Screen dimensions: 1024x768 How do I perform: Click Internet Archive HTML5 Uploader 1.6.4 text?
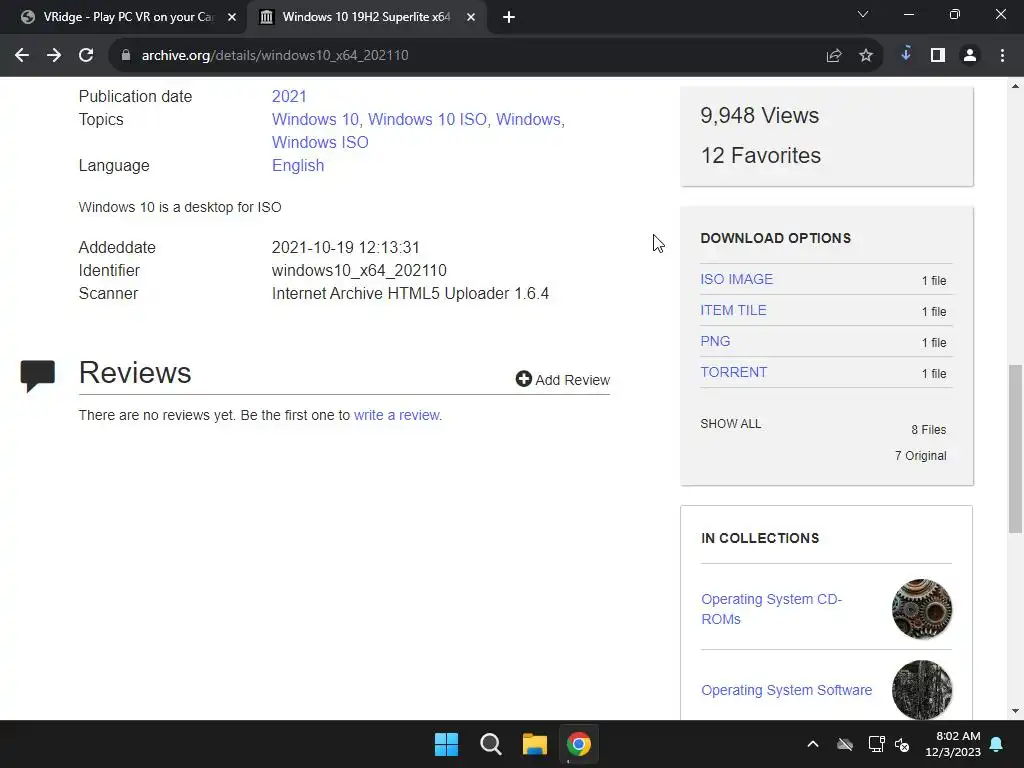coord(410,294)
